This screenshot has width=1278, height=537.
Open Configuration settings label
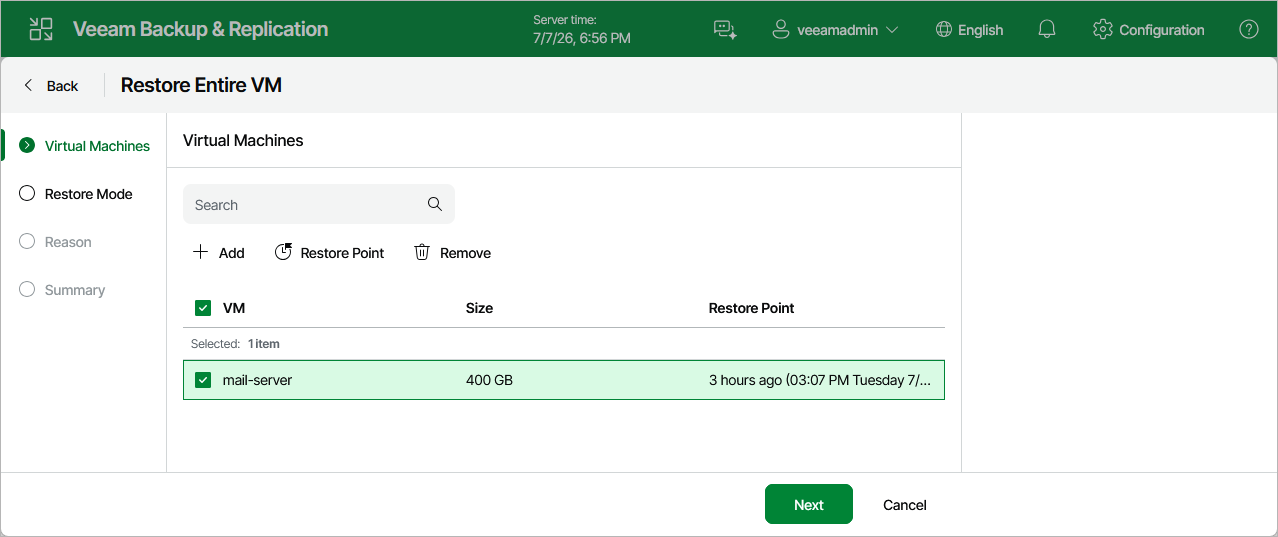(1162, 30)
